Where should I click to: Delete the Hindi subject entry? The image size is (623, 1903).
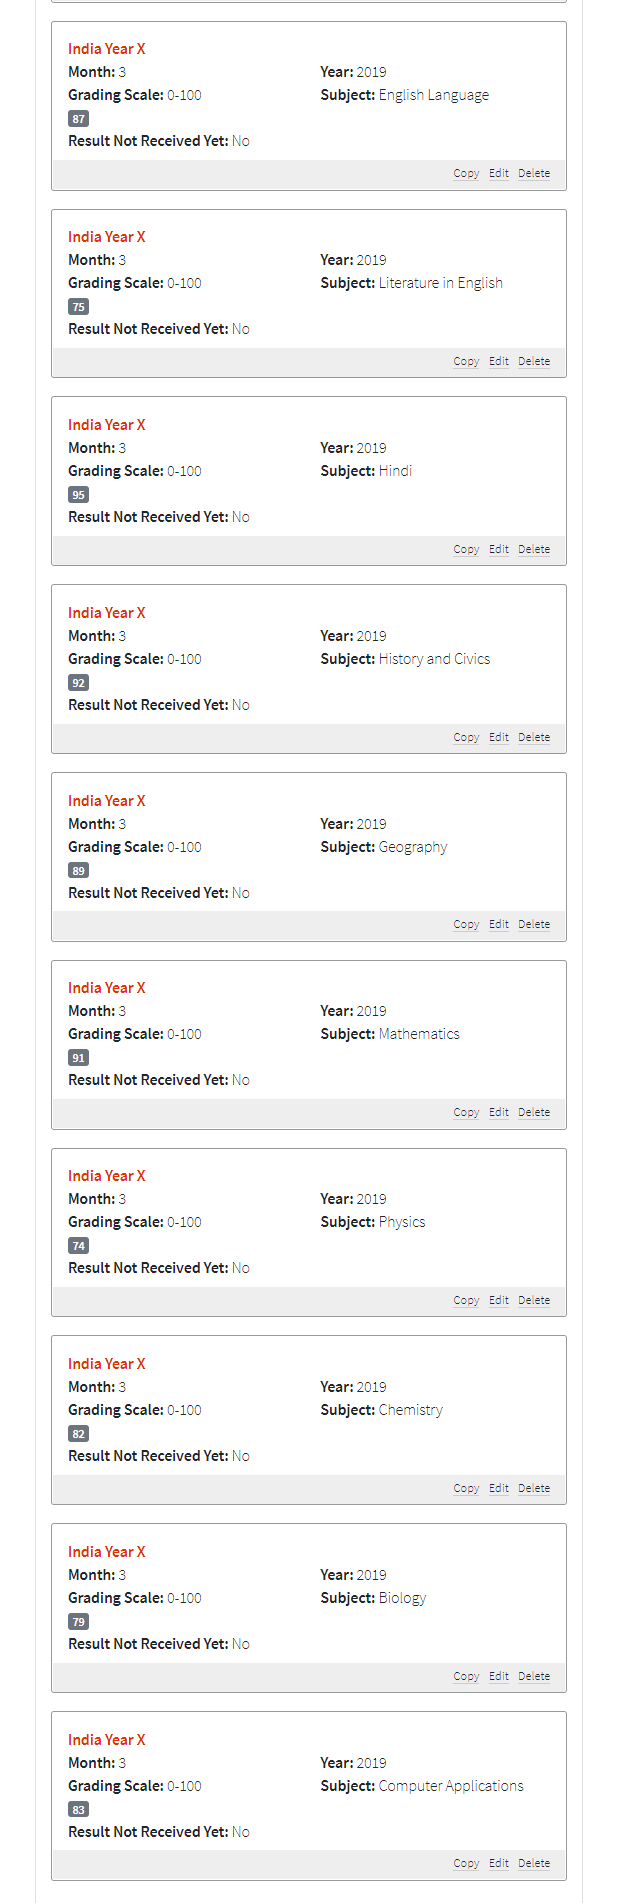(x=534, y=549)
